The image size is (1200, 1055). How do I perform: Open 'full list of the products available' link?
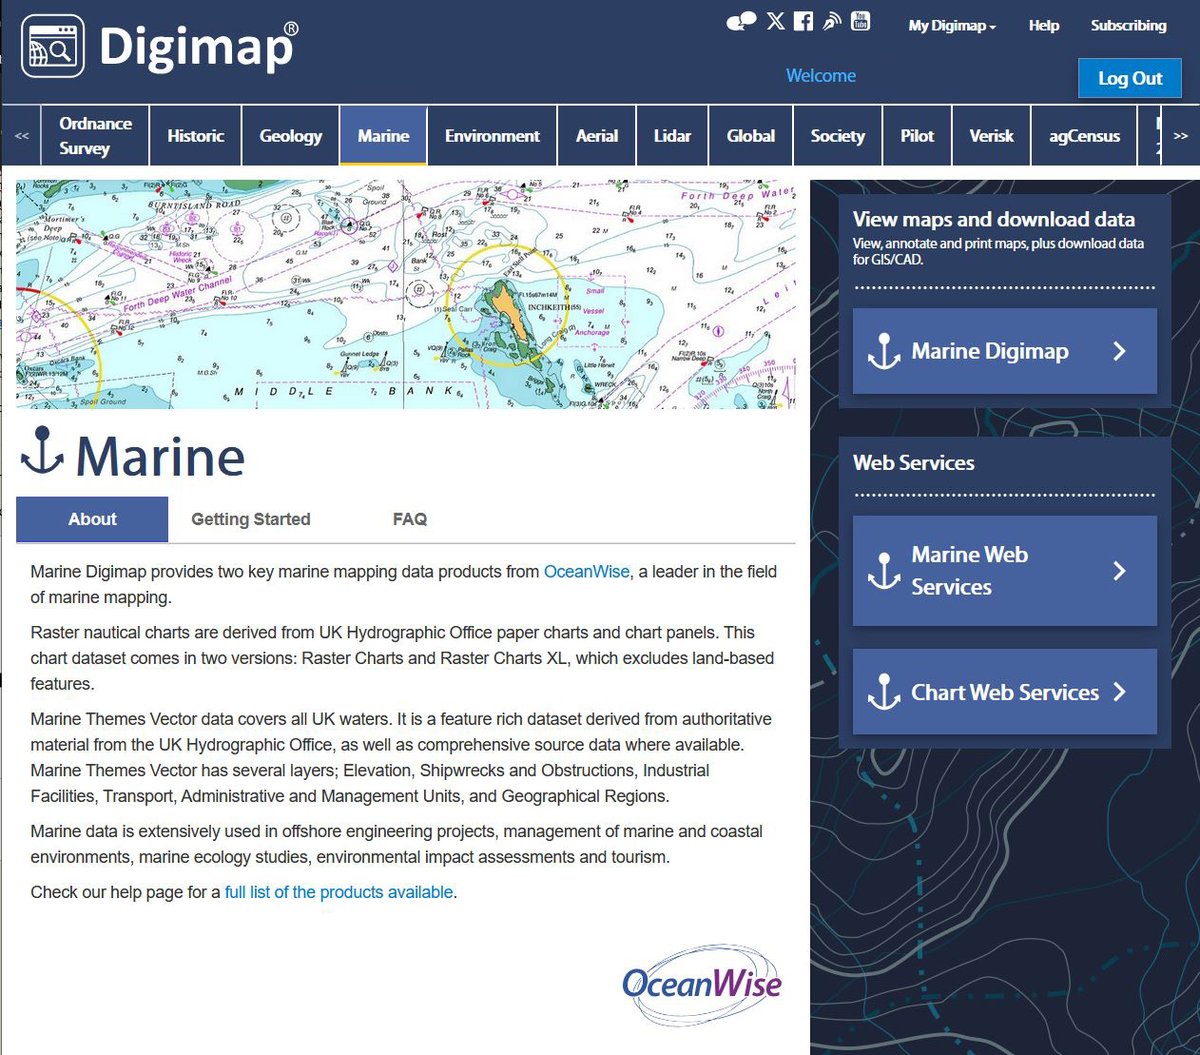(x=339, y=892)
